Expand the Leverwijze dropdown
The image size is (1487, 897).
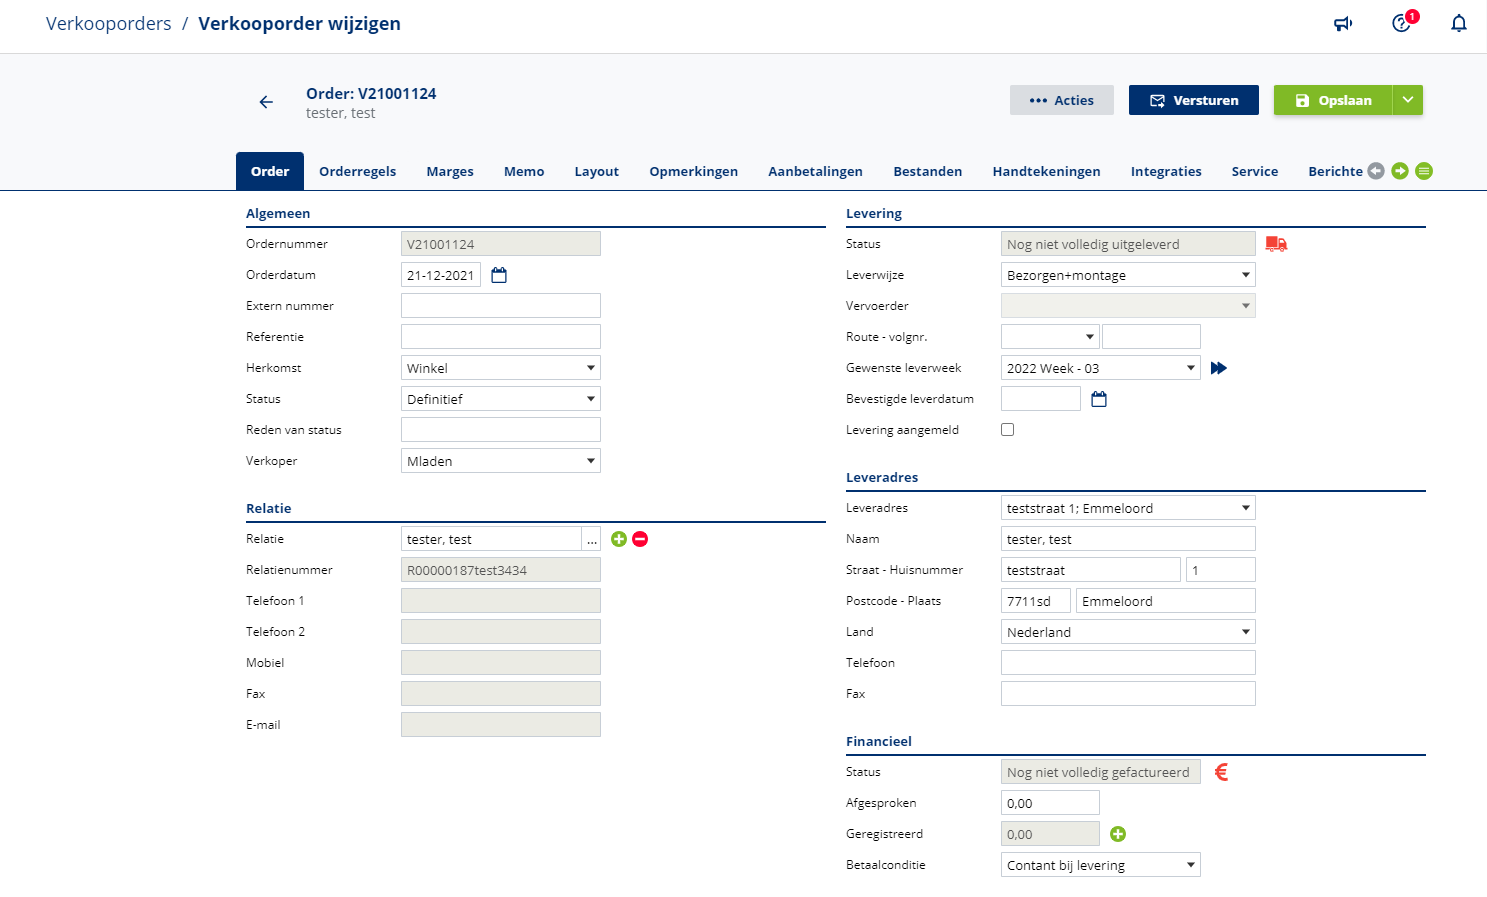1127,275
